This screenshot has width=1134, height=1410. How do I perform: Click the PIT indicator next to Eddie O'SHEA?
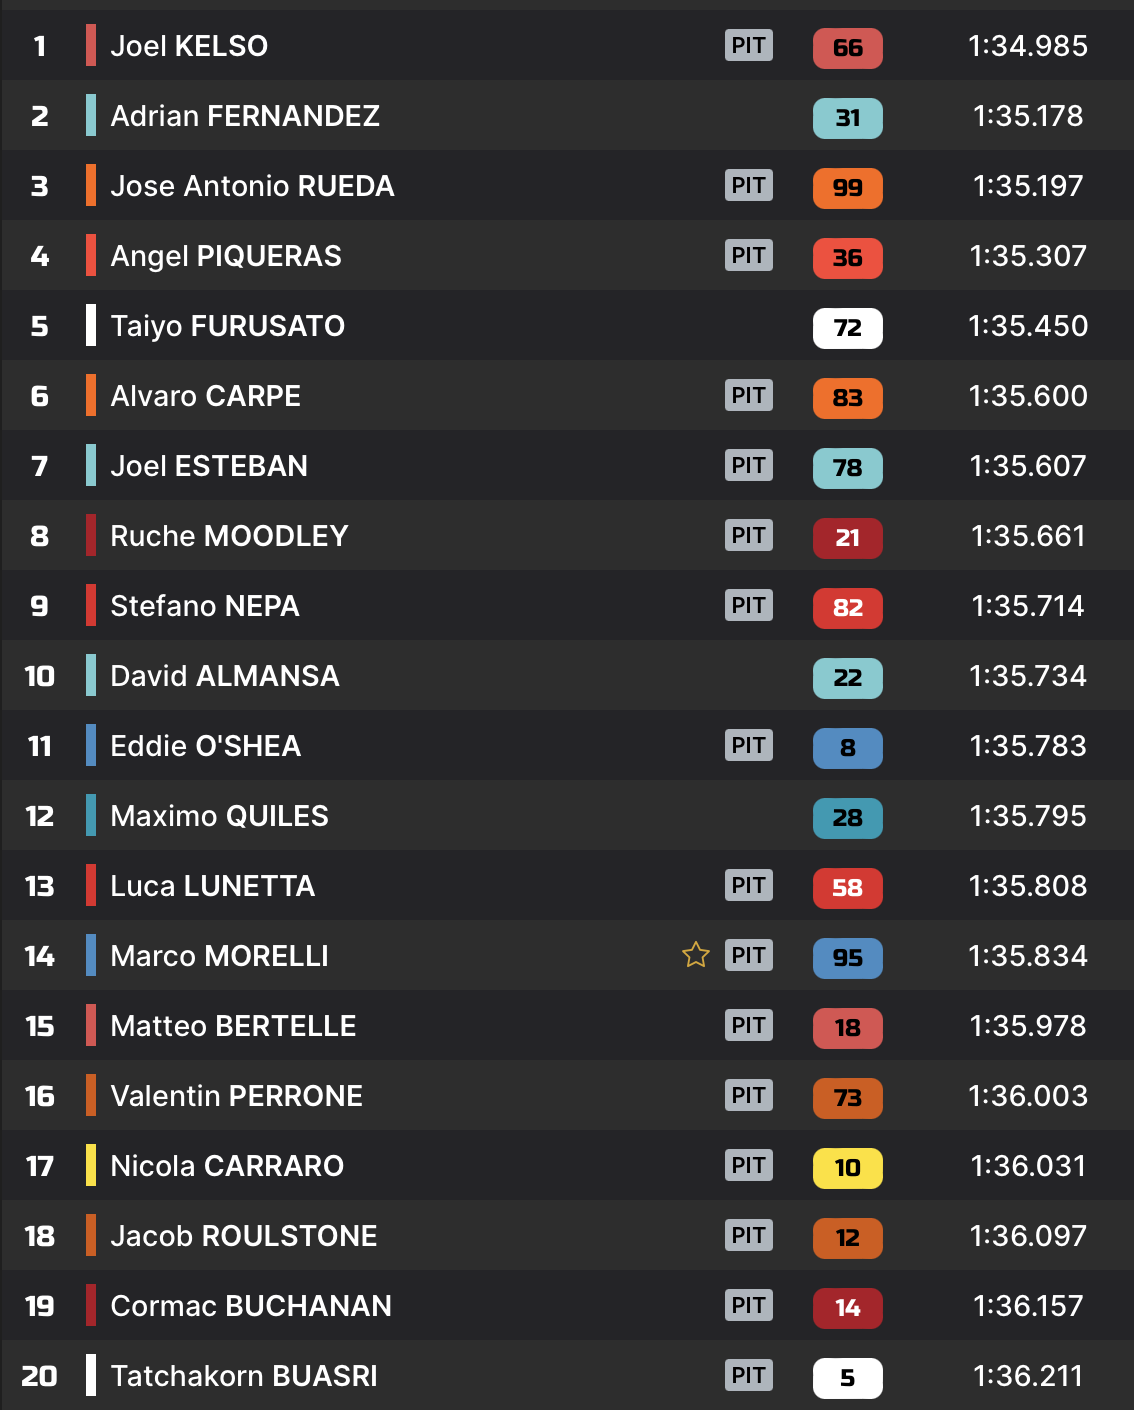pos(748,745)
